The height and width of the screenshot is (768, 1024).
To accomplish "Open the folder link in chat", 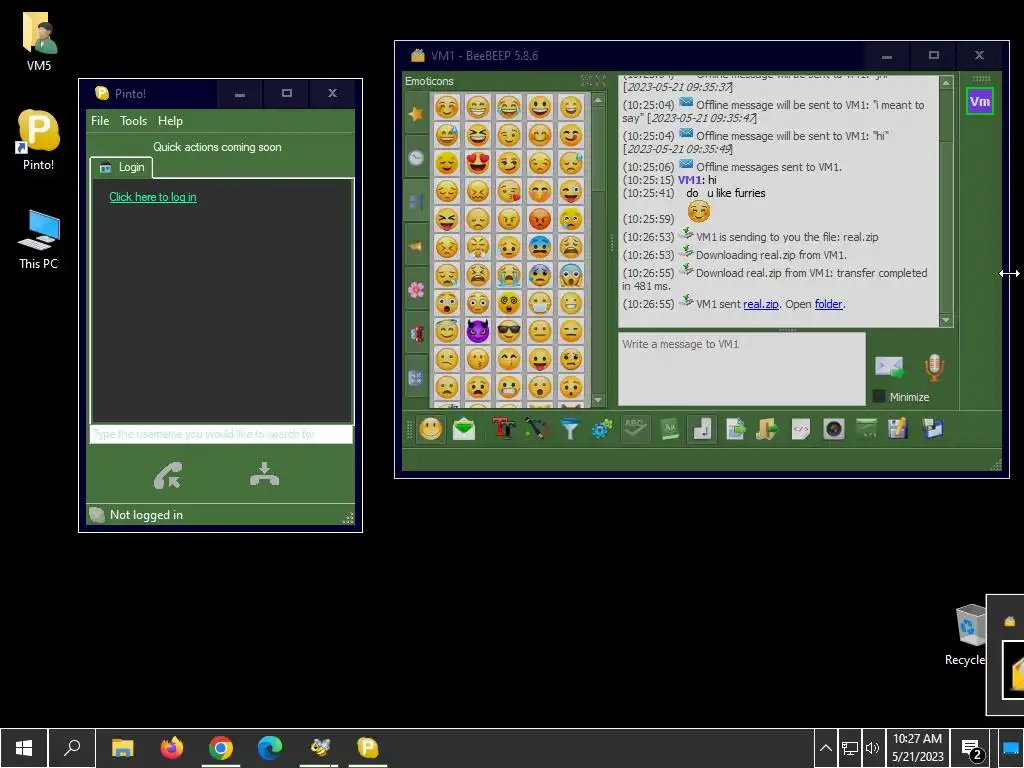I will tap(829, 304).
